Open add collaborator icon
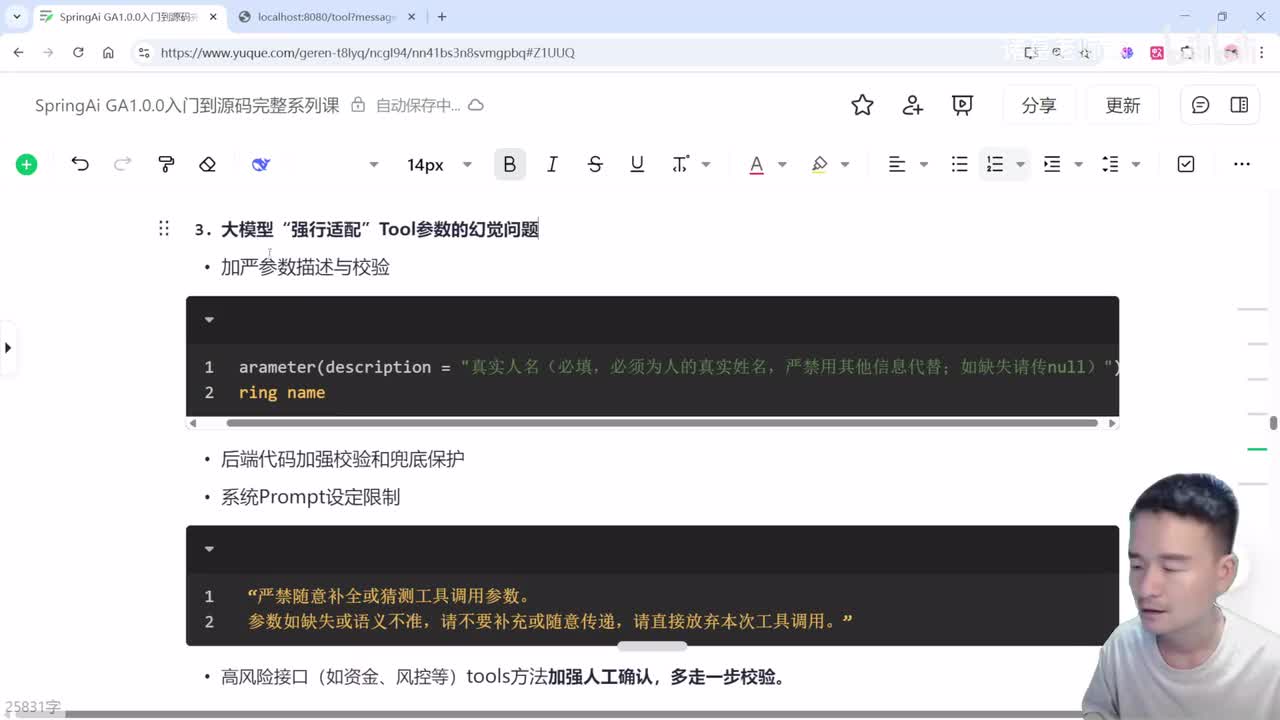The height and width of the screenshot is (720, 1280). [x=912, y=105]
